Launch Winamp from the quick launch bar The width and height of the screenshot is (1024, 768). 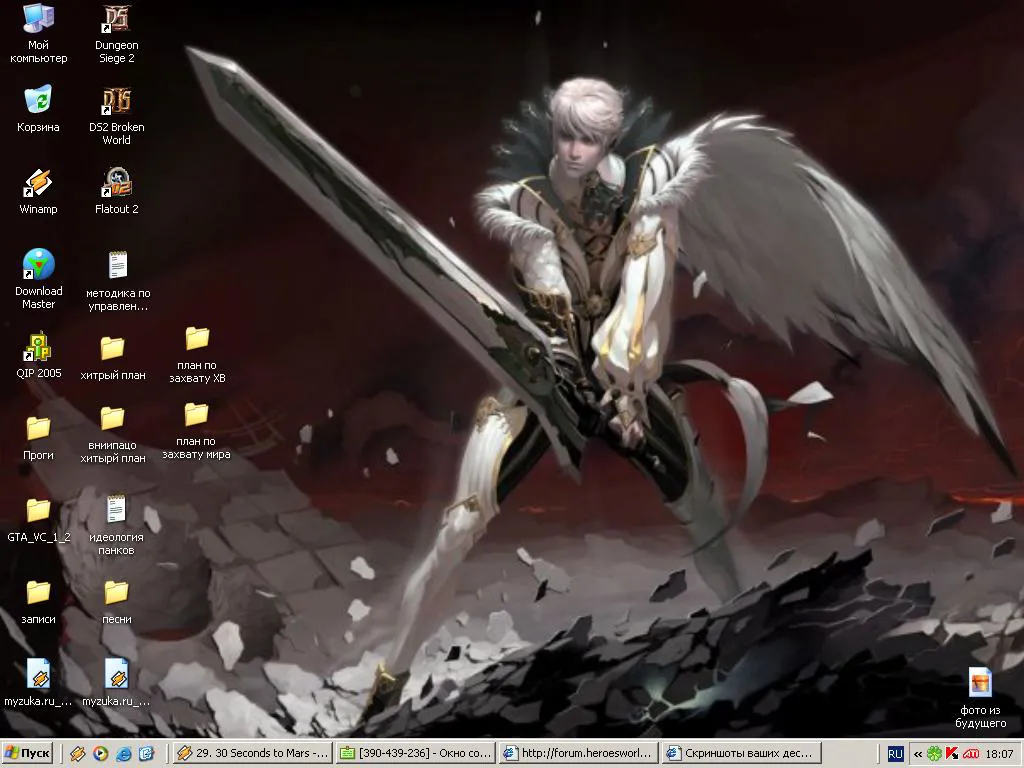coord(78,754)
